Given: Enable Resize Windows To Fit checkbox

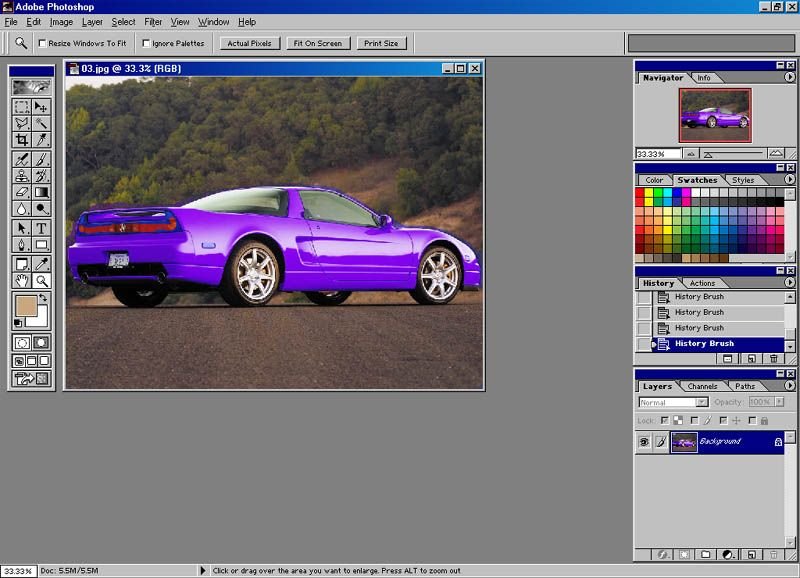Looking at the screenshot, I should [42, 43].
